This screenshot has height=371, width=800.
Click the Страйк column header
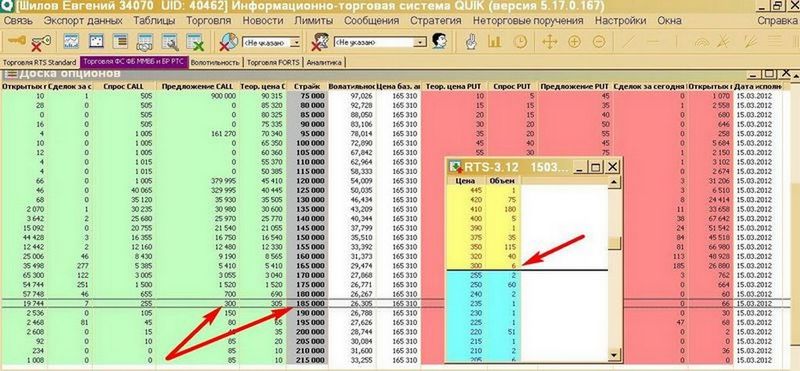click(x=307, y=87)
